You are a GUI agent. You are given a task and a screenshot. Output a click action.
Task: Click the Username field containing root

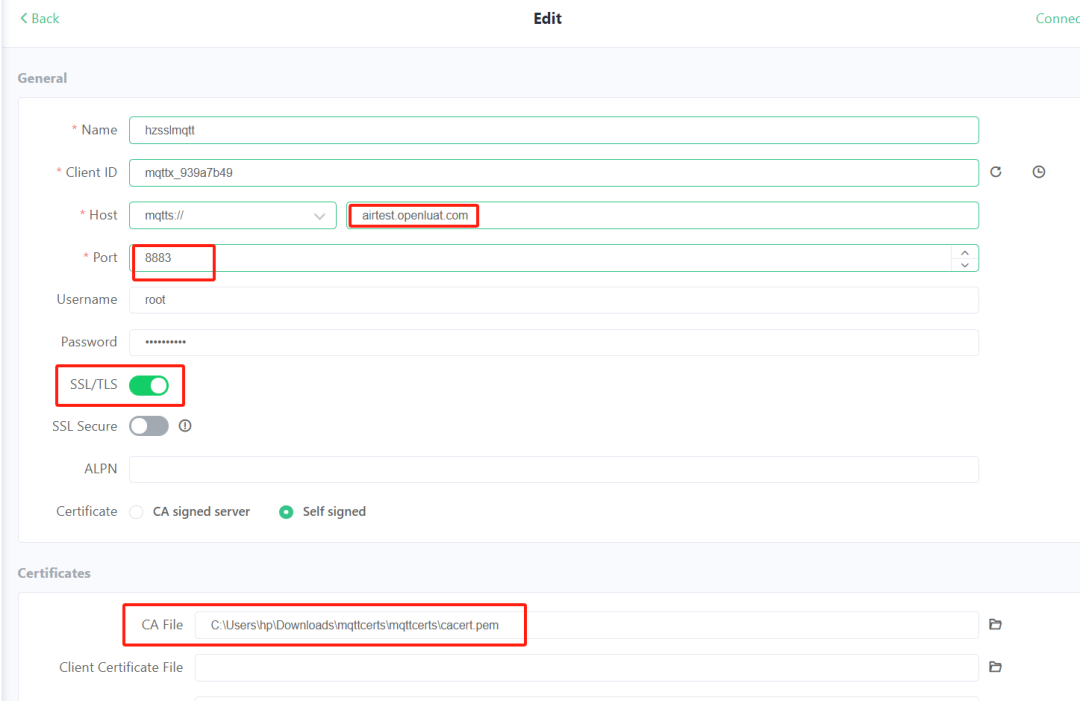point(554,300)
